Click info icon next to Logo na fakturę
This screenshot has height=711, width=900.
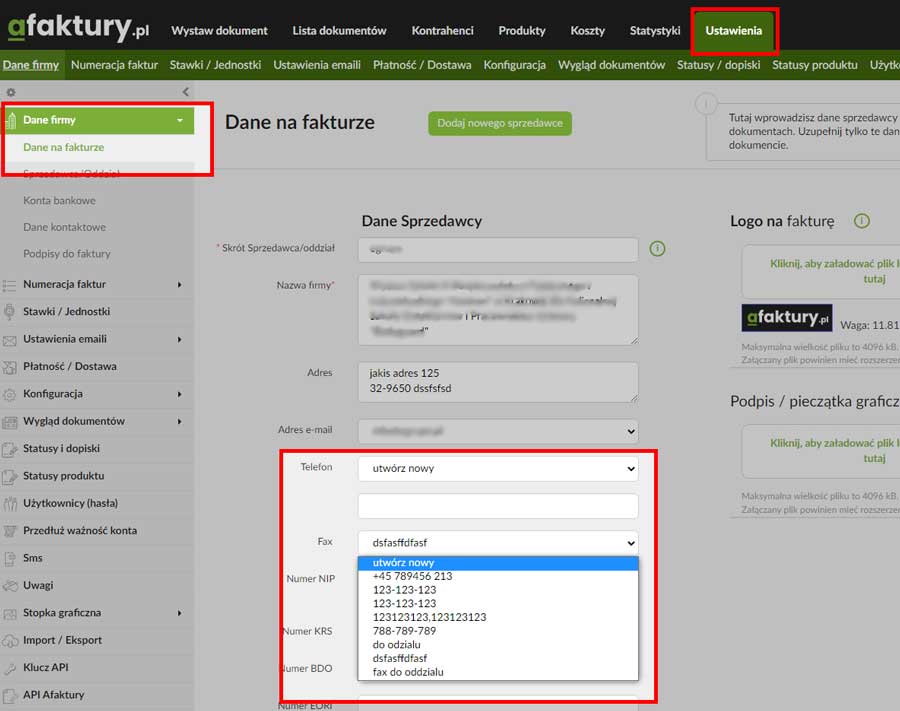coord(862,221)
